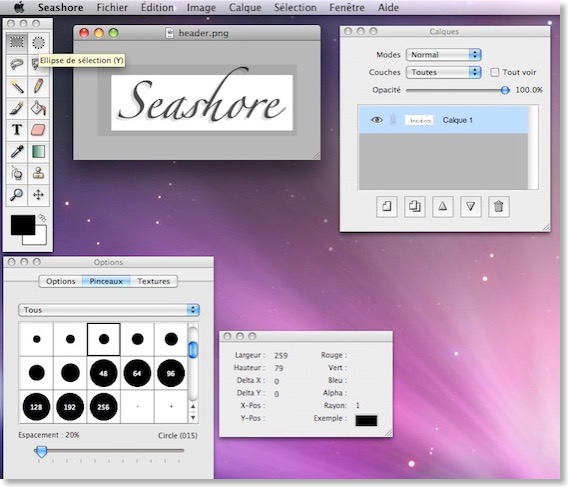Open the Tous brush group dropdown
This screenshot has height=487, width=568.
pos(109,310)
